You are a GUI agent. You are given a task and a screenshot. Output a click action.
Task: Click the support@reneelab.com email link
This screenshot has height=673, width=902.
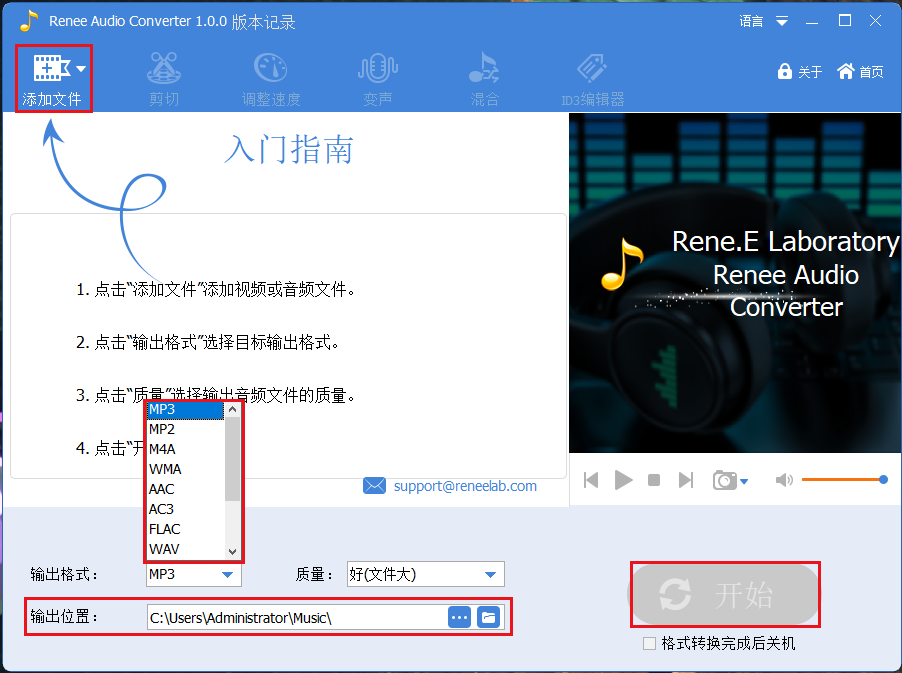coord(465,486)
